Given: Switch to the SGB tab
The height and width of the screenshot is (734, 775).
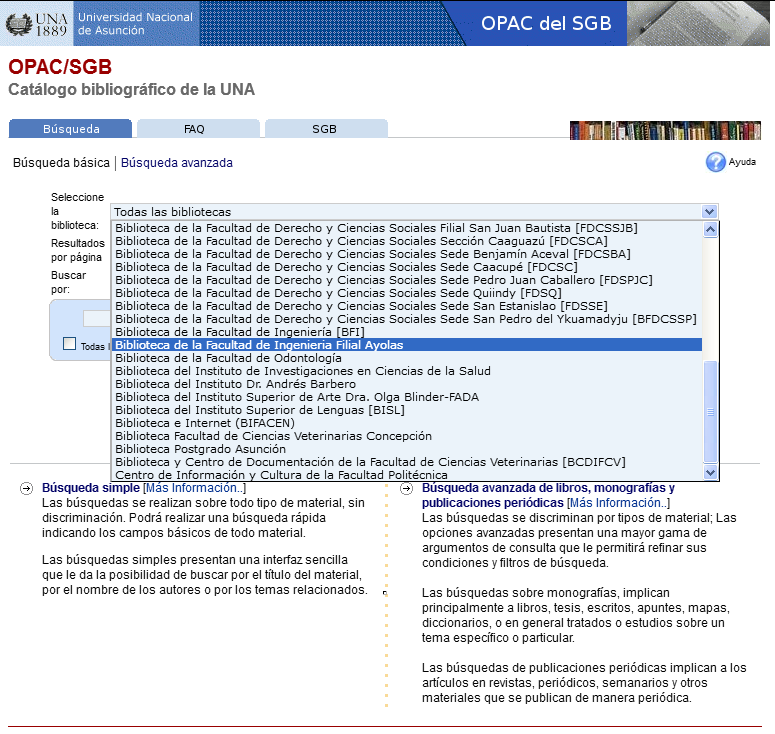Looking at the screenshot, I should click(x=326, y=129).
